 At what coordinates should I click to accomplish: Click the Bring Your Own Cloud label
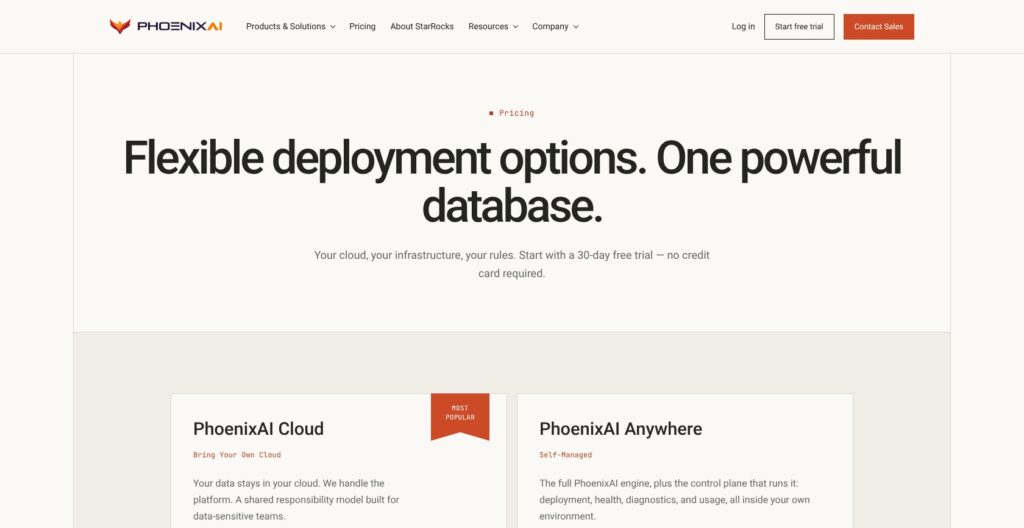[237, 455]
